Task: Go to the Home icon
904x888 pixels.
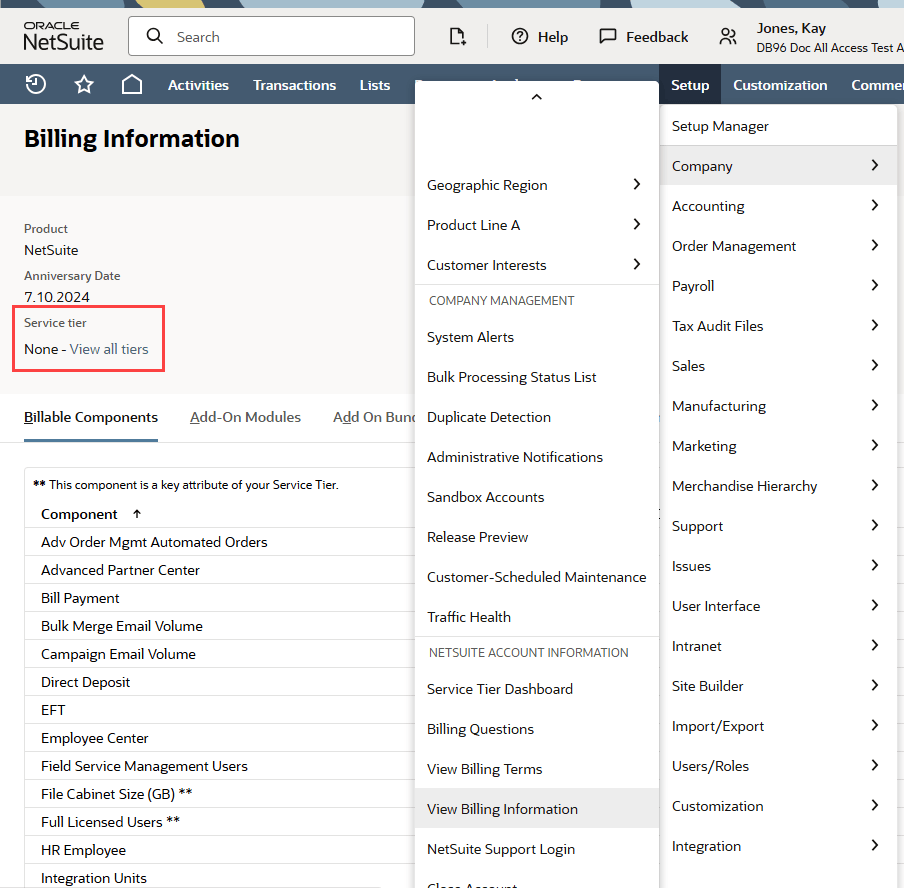Action: coord(132,84)
